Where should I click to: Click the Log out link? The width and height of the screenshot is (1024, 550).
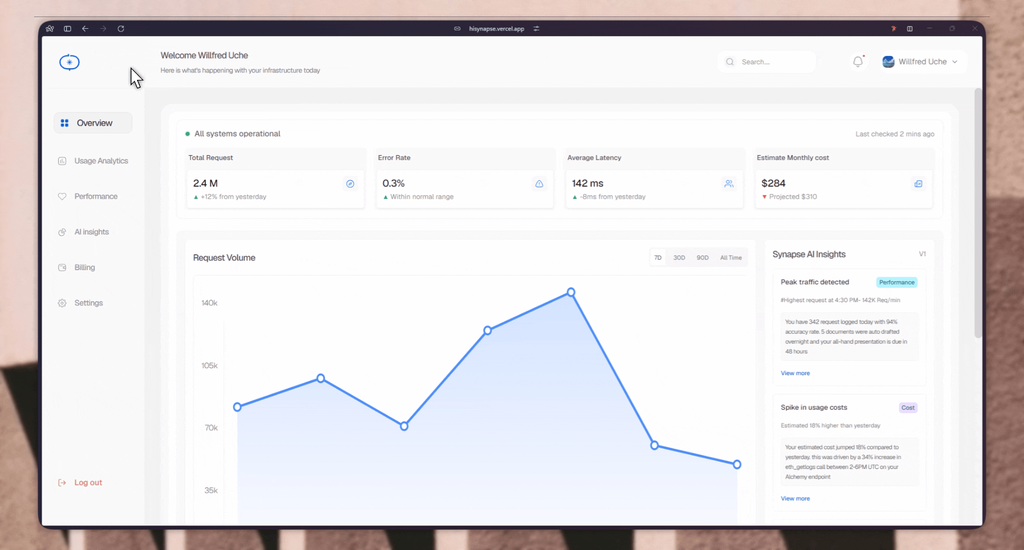click(80, 483)
